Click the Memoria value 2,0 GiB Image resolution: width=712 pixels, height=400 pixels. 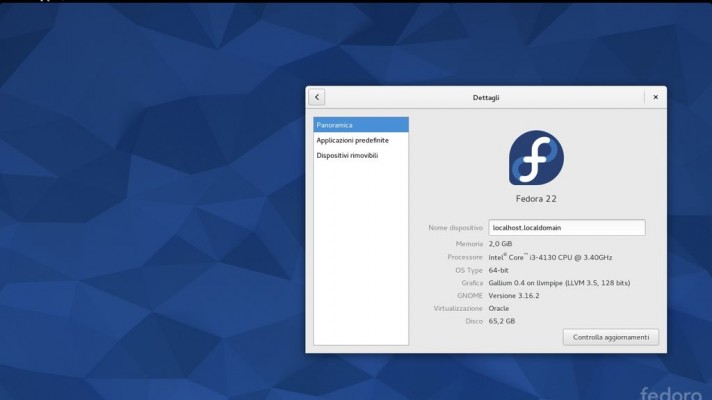coord(500,244)
